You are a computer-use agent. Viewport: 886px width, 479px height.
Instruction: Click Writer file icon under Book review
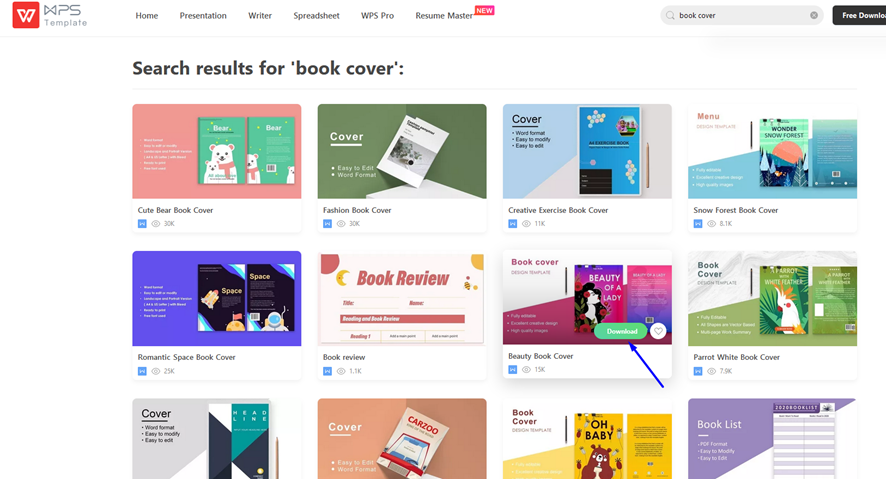pyautogui.click(x=327, y=371)
